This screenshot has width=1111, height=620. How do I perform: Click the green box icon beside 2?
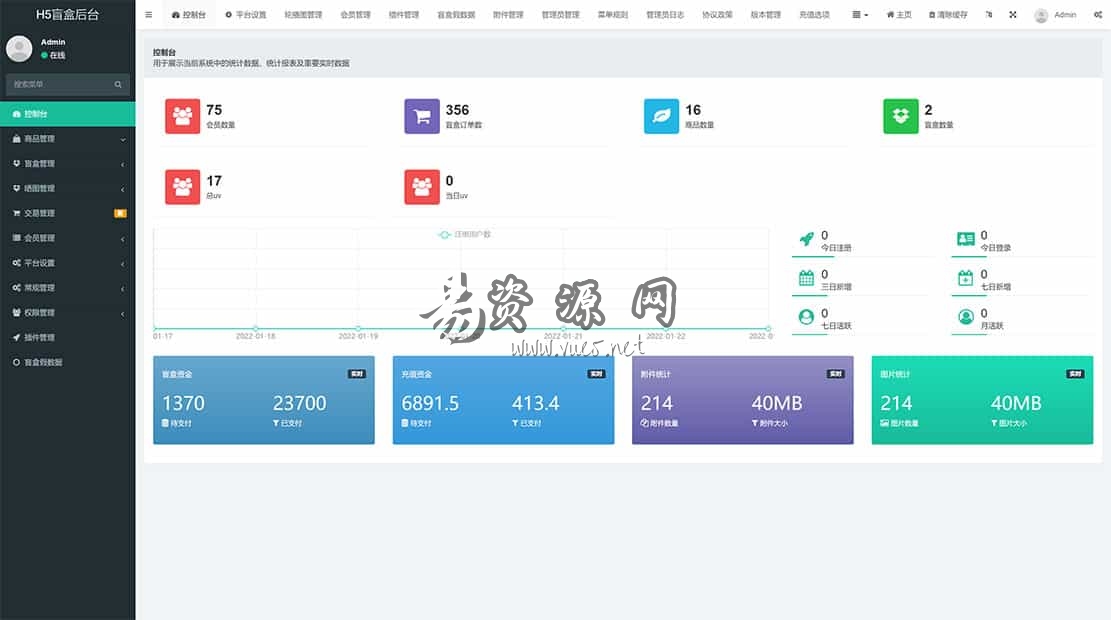[x=901, y=116]
